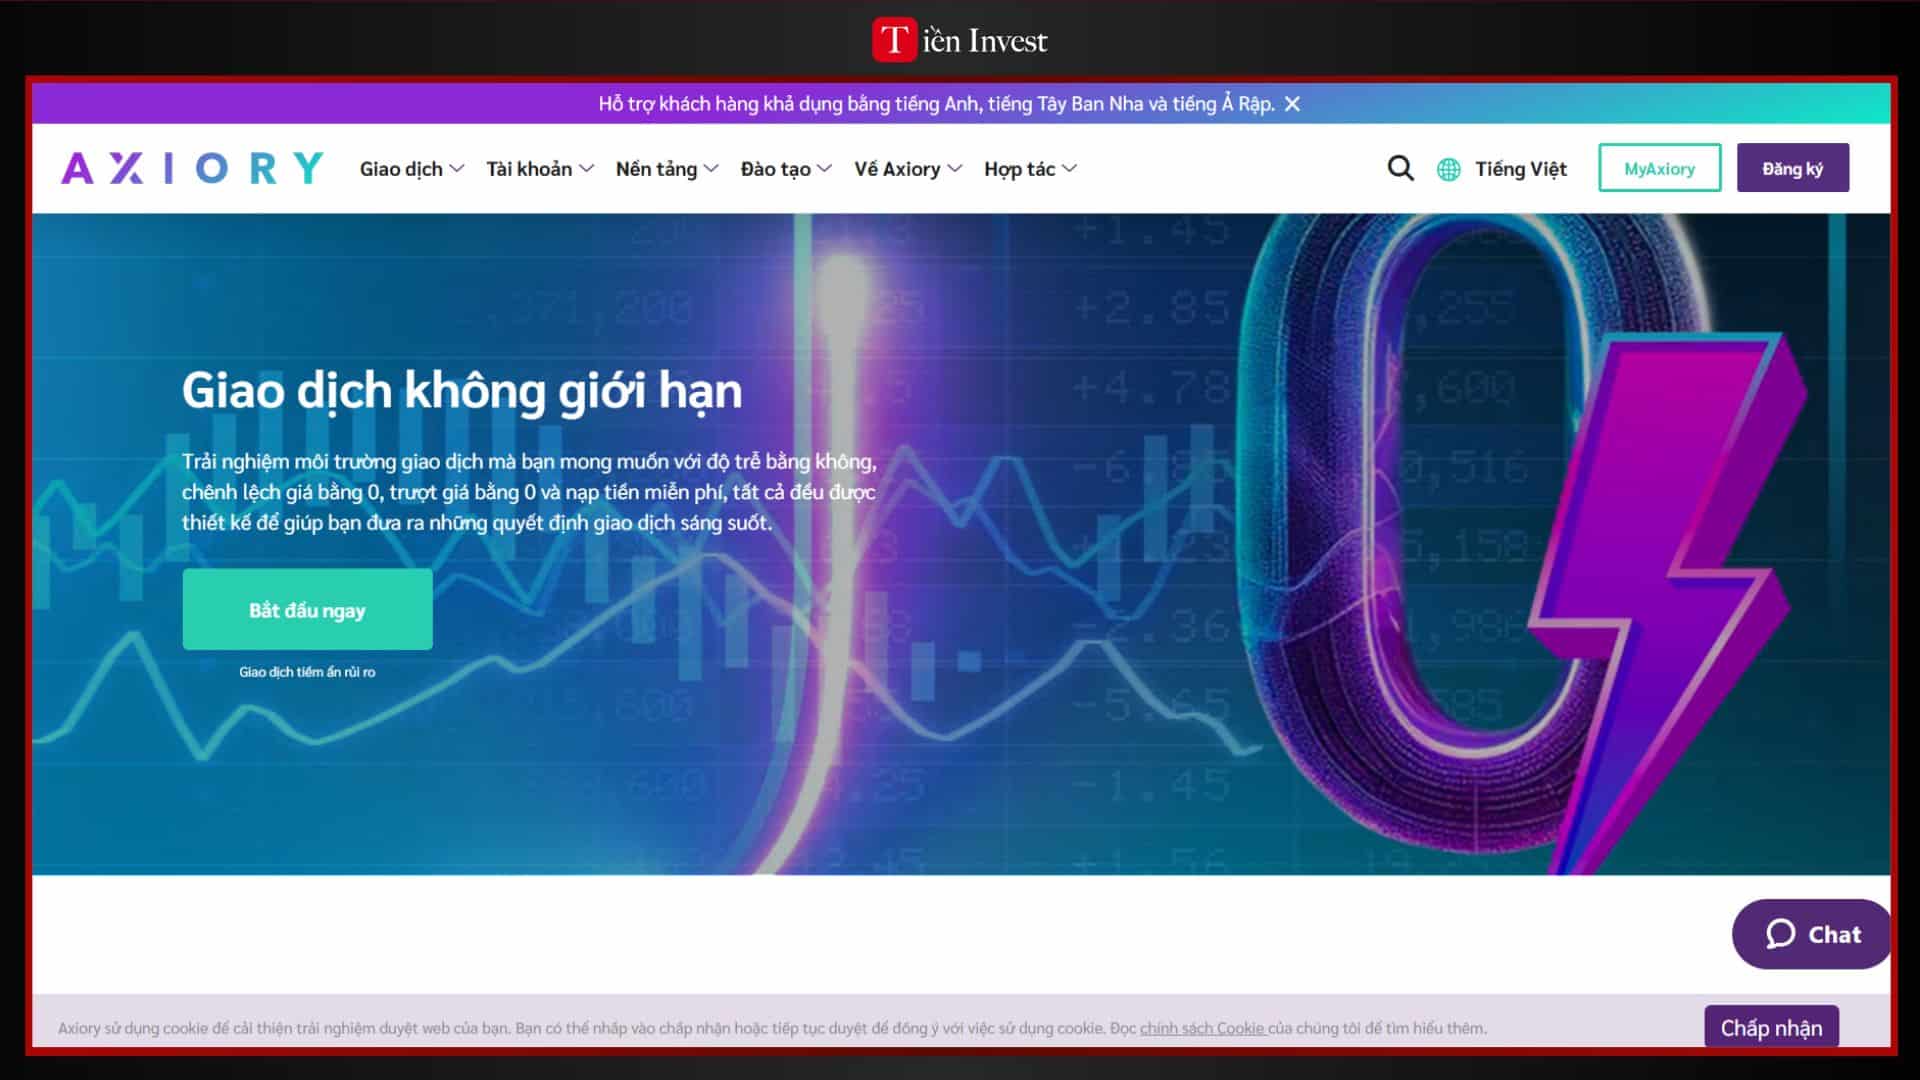Open the Chat bubble widget
The height and width of the screenshot is (1080, 1920).
[1811, 934]
